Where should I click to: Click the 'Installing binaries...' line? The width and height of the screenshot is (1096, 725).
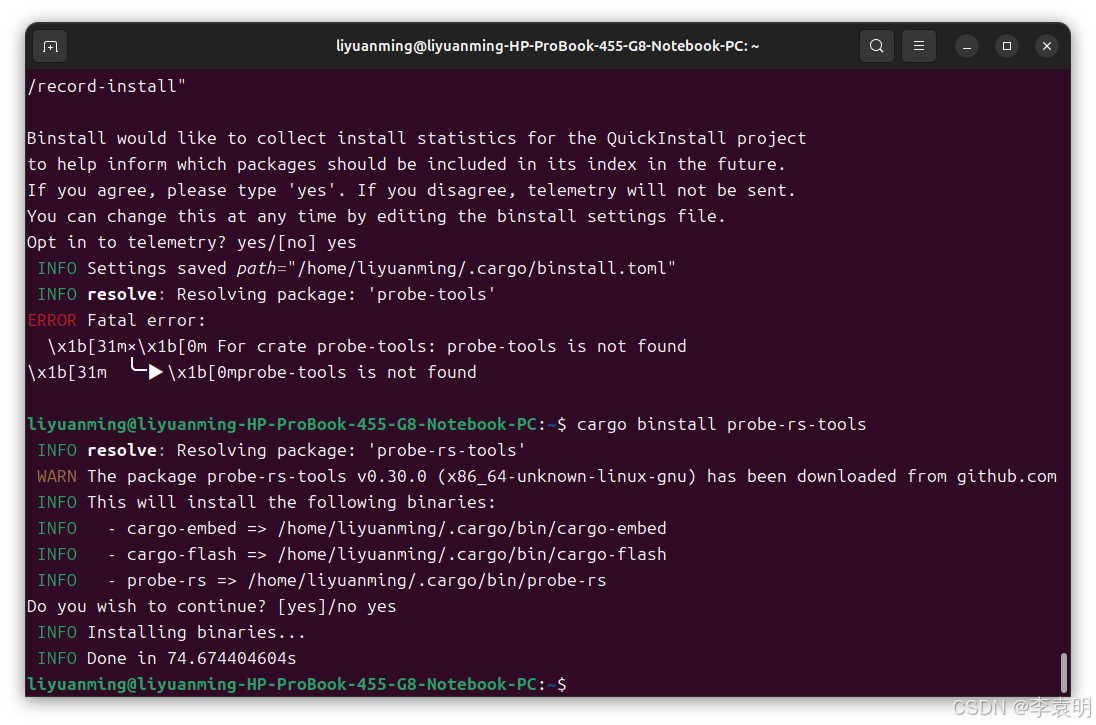tap(196, 632)
